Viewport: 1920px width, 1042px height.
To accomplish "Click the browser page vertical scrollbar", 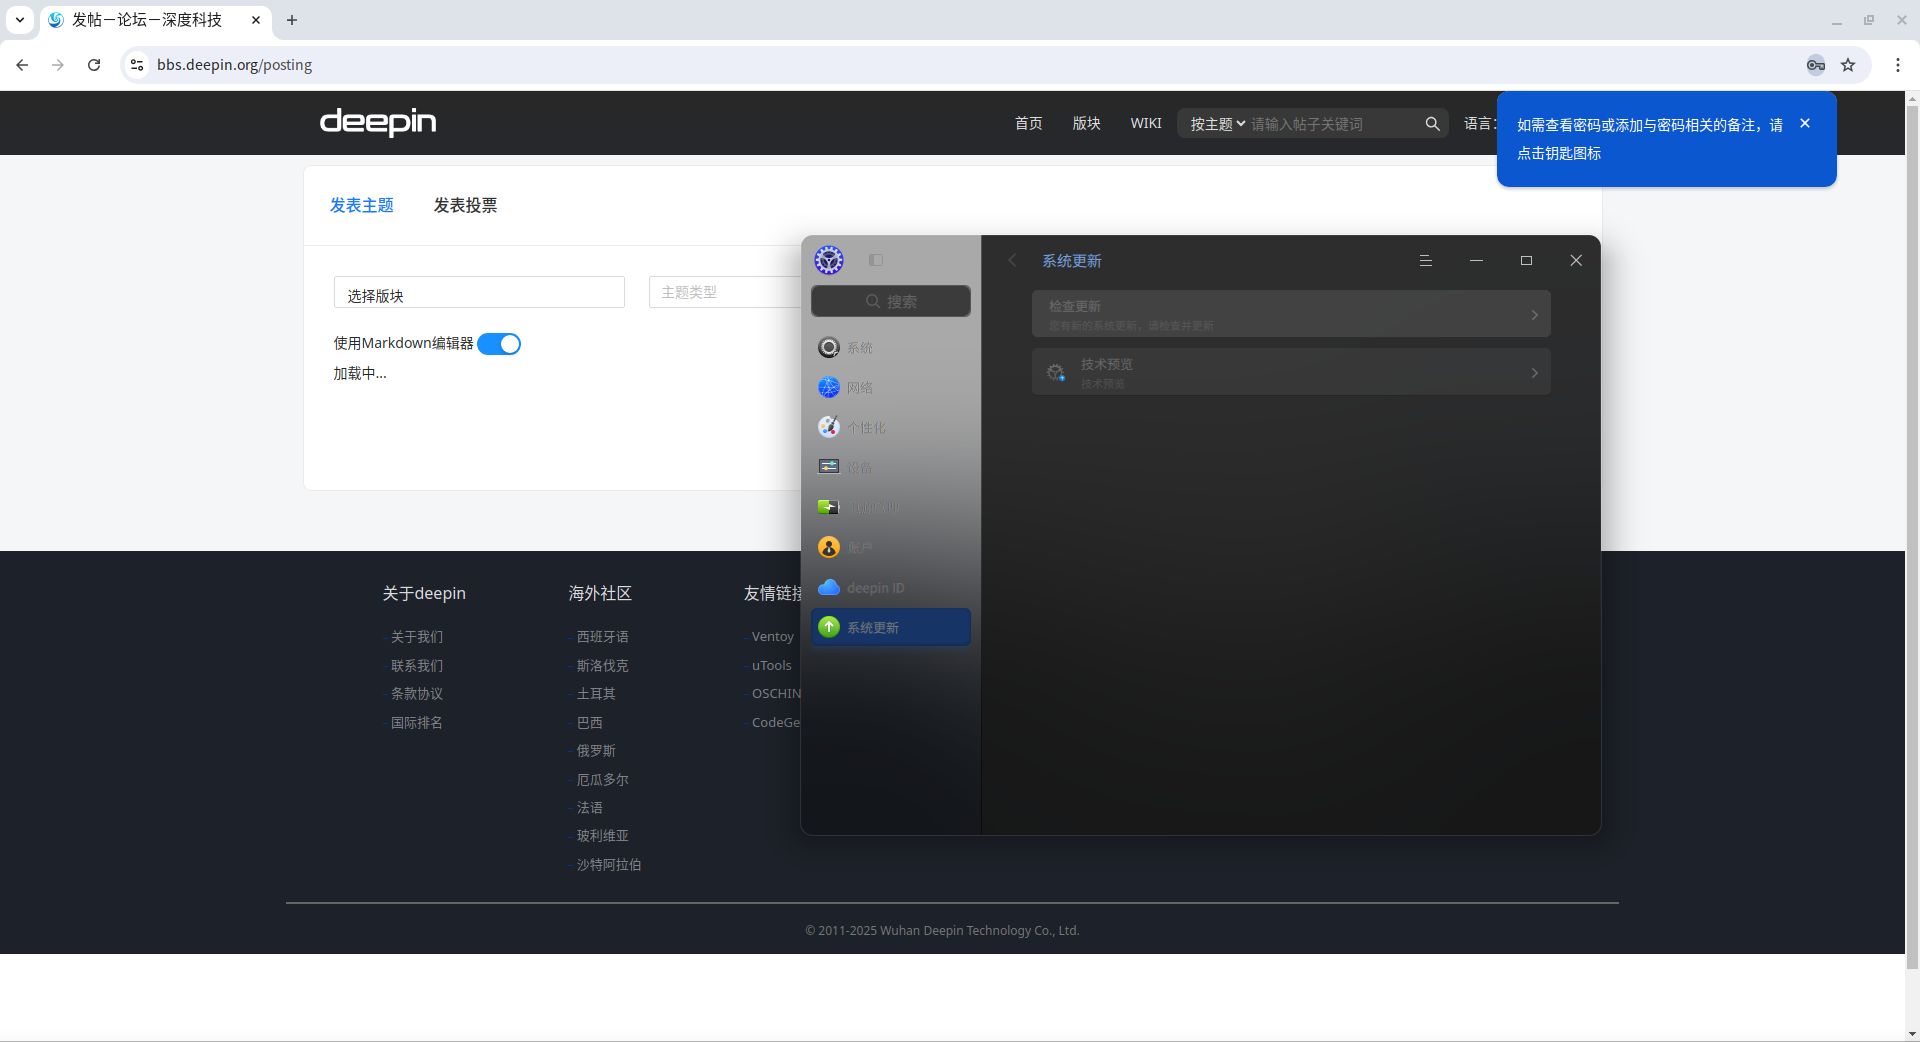I will 1912,560.
